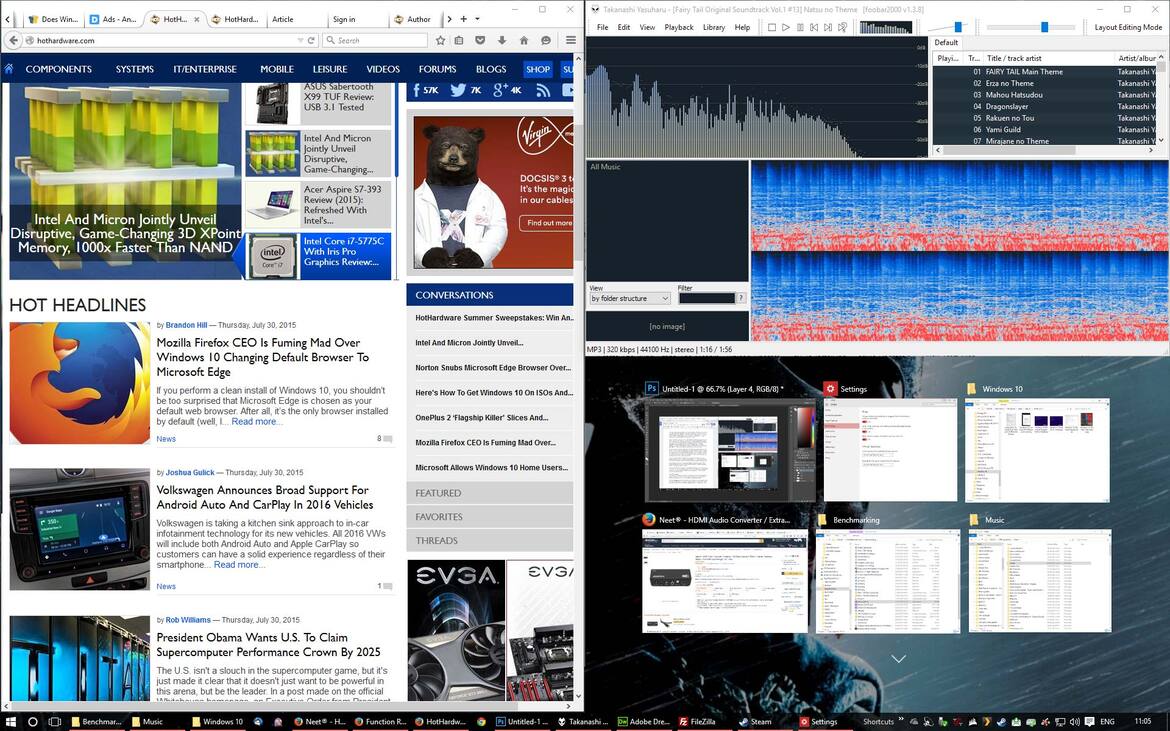Viewport: 1170px width, 731px height.
Task: Pause the track in foobar2000
Action: point(800,28)
